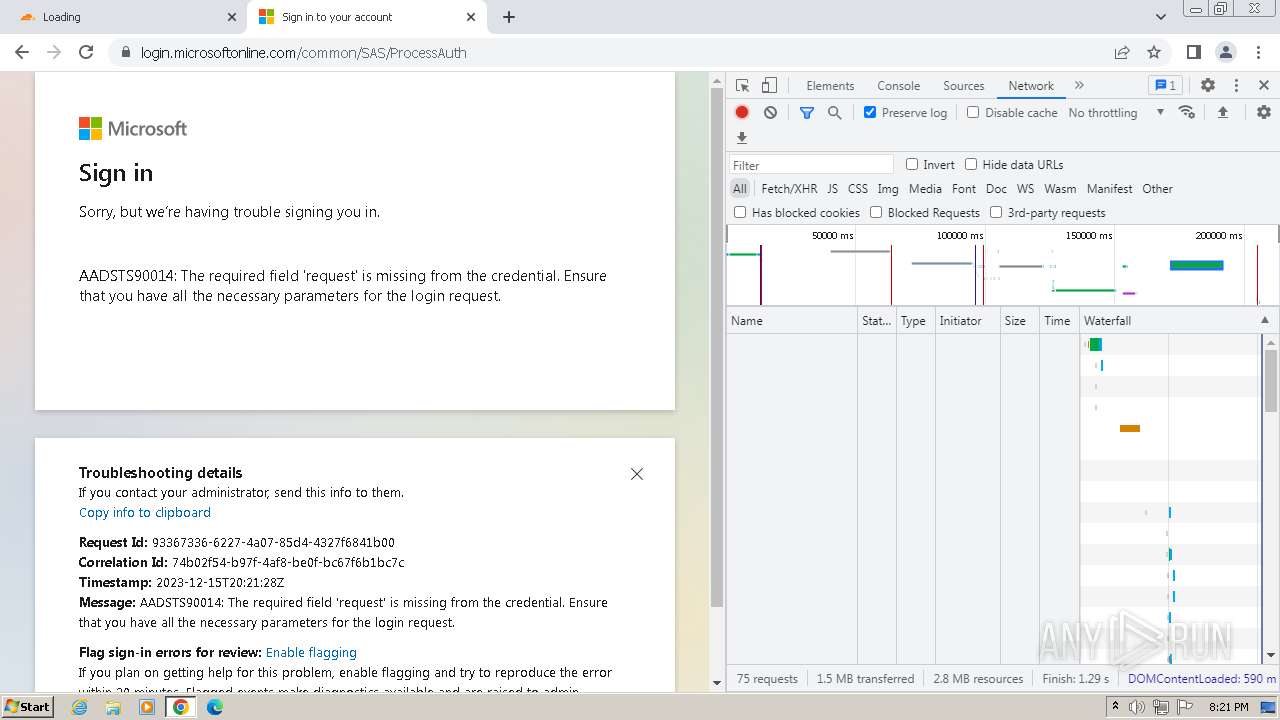Sort by Waterfall column arrow
Image resolution: width=1280 pixels, height=720 pixels.
coord(1264,321)
